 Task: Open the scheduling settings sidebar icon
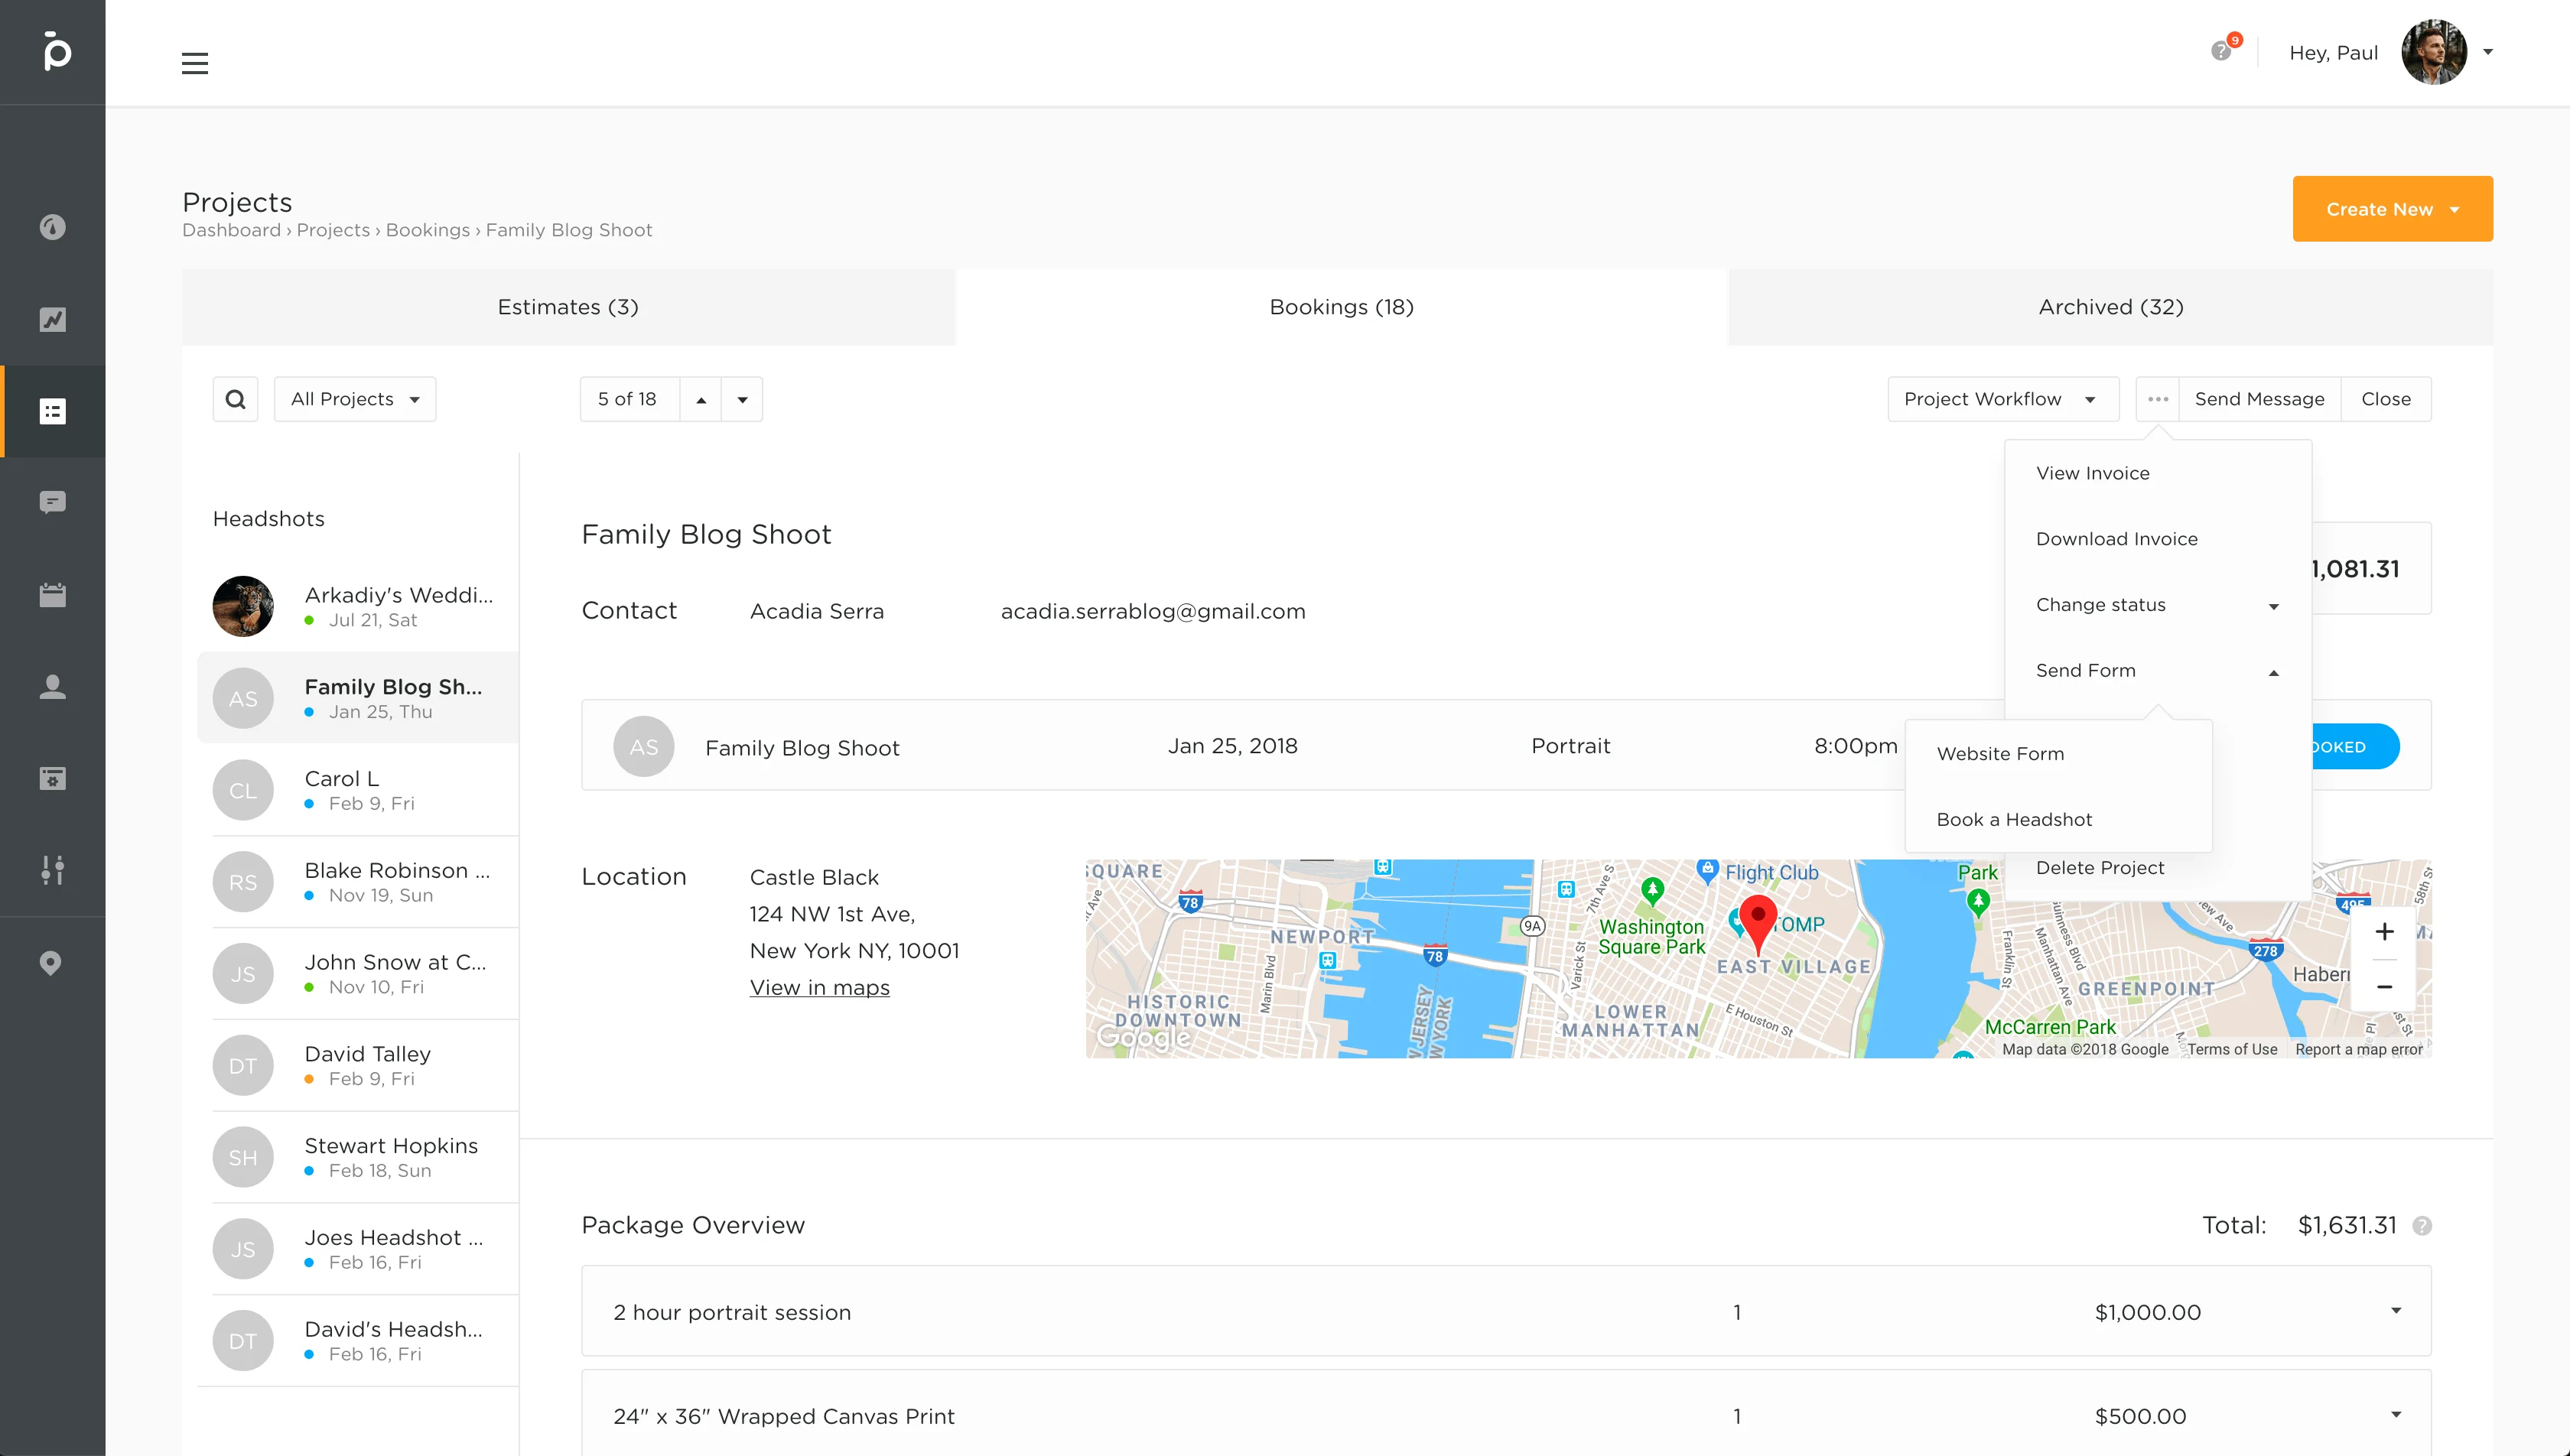tap(52, 778)
